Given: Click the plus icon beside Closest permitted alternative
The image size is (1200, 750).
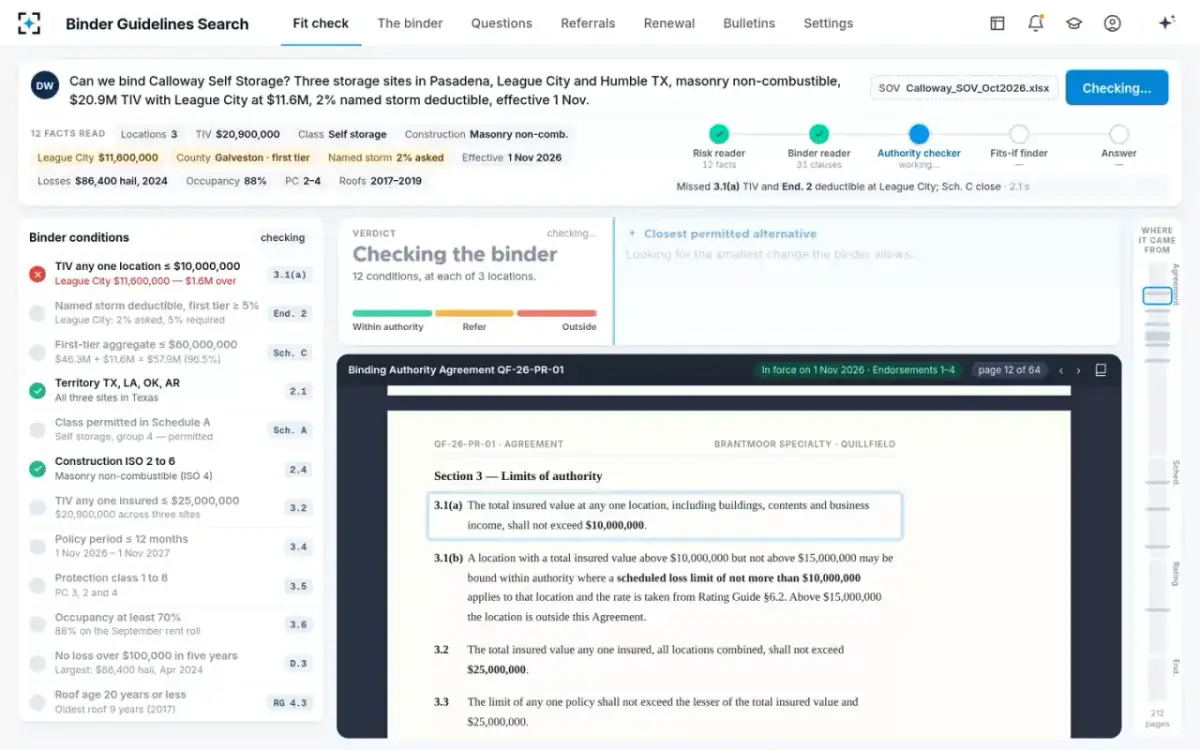Looking at the screenshot, I should click(x=632, y=234).
